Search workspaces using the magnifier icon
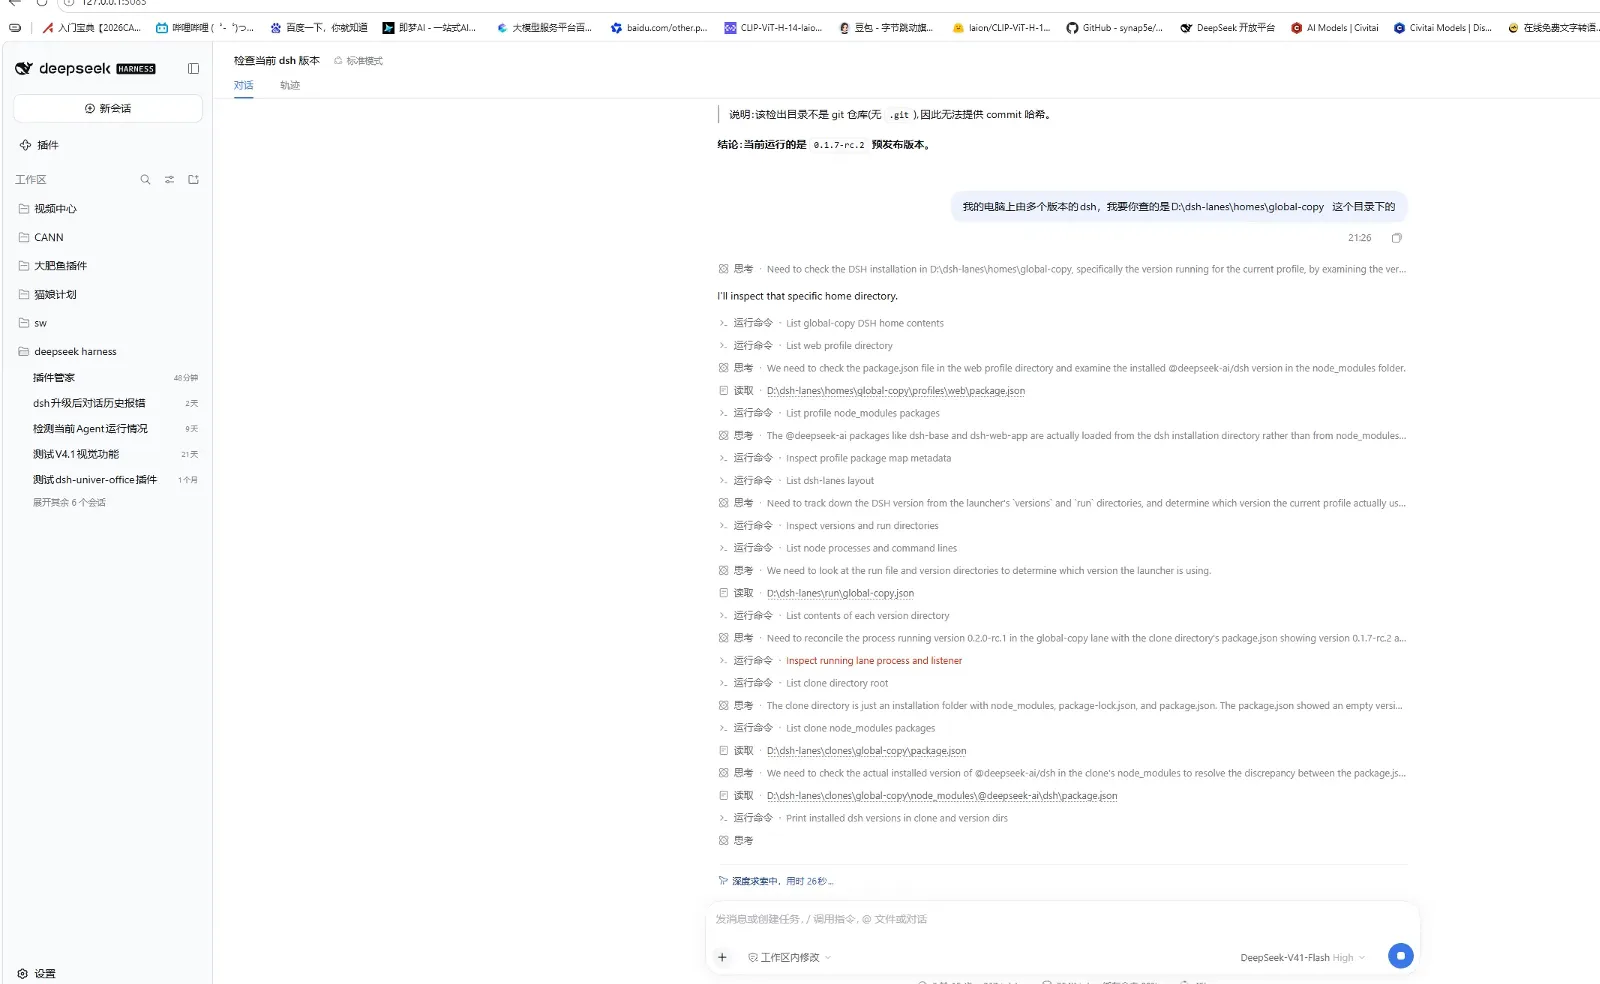This screenshot has height=984, width=1600. 145,180
